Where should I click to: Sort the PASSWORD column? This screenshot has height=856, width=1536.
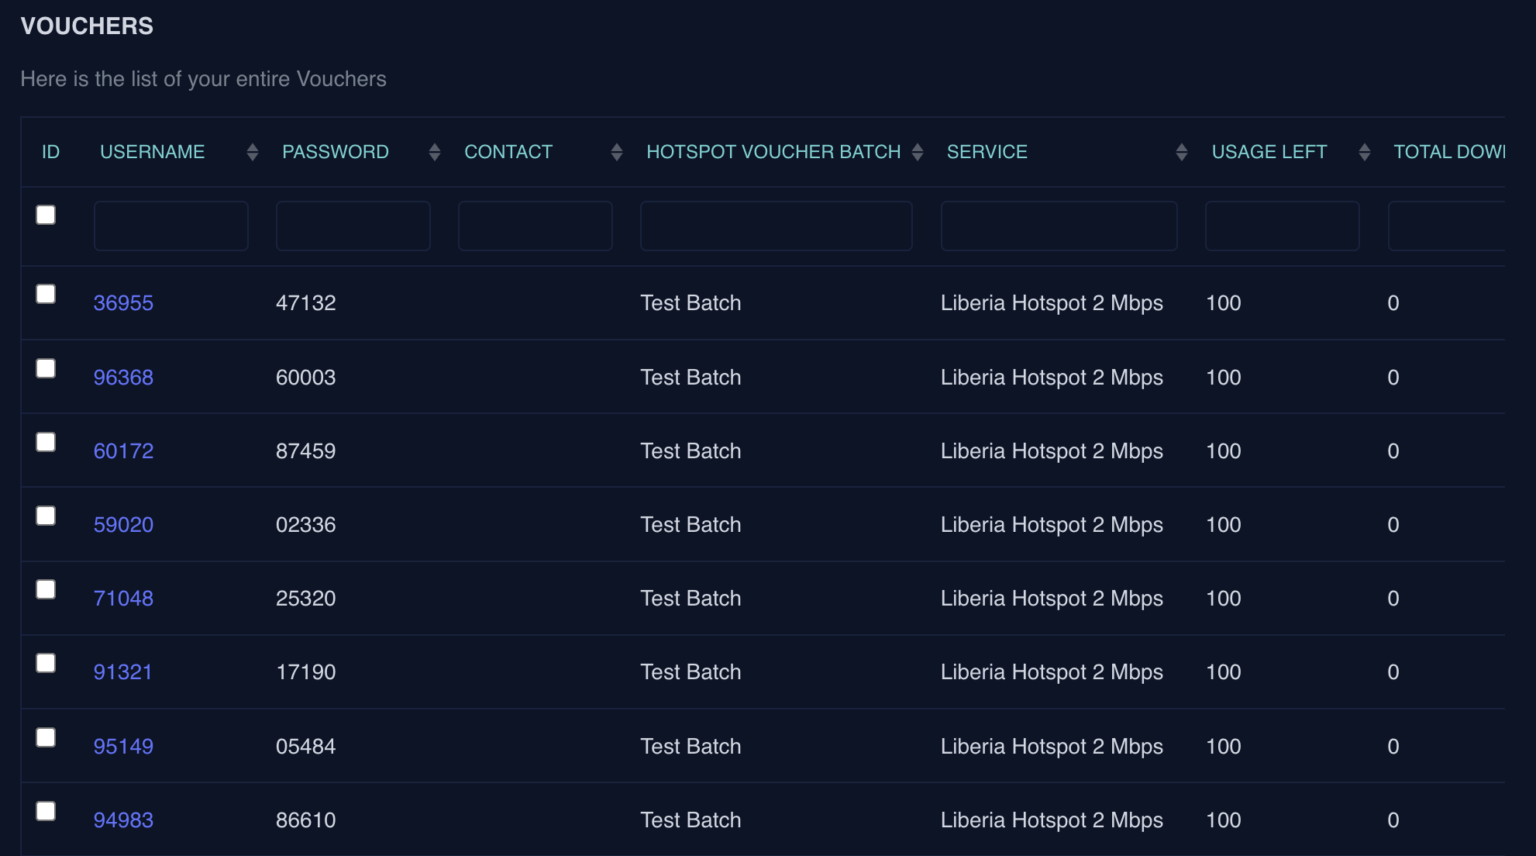point(434,151)
